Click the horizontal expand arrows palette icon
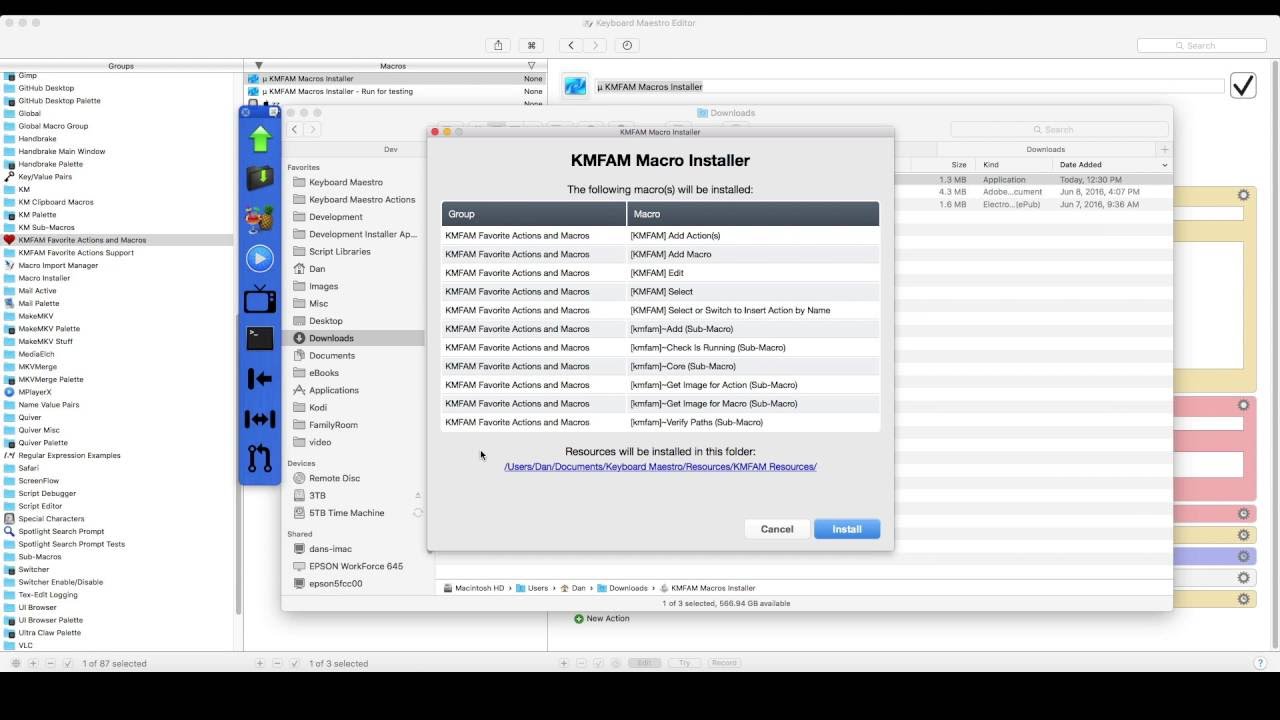 260,418
